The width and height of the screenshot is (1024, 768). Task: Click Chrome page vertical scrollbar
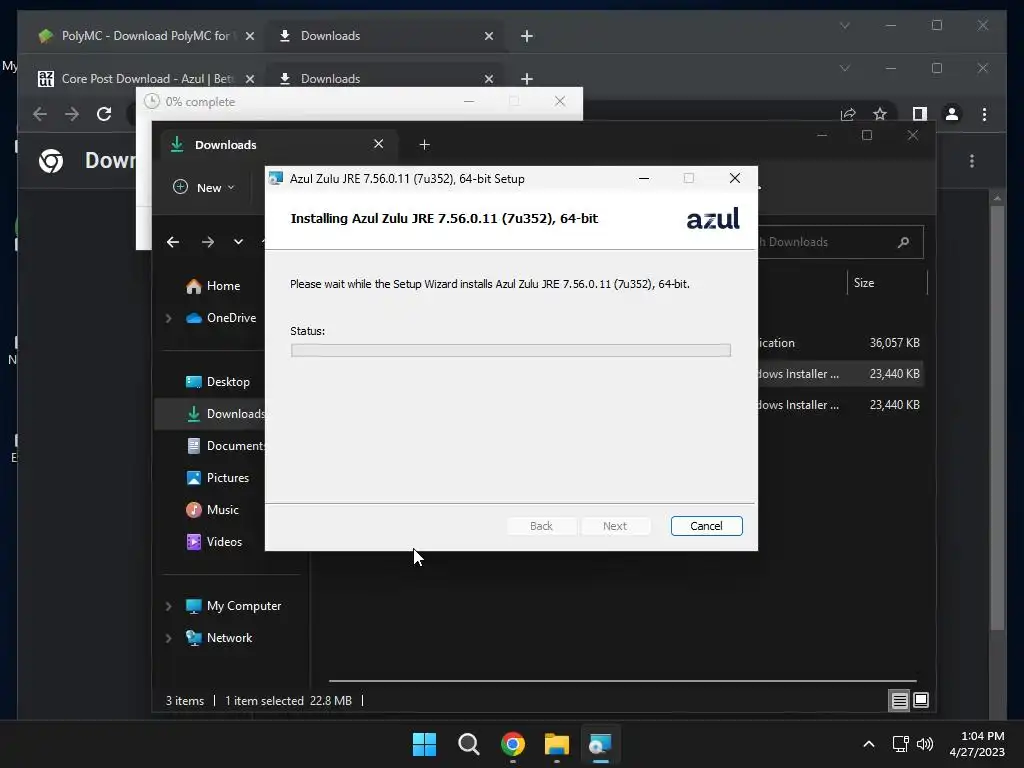pos(997,418)
